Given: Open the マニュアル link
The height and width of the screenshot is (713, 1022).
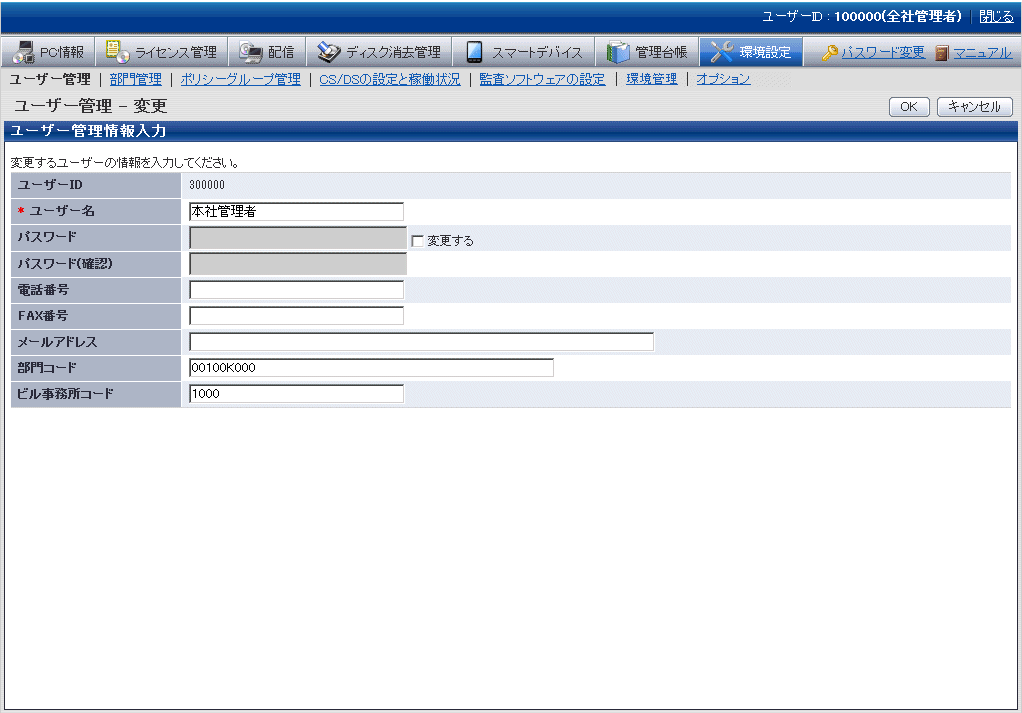Looking at the screenshot, I should coord(983,52).
